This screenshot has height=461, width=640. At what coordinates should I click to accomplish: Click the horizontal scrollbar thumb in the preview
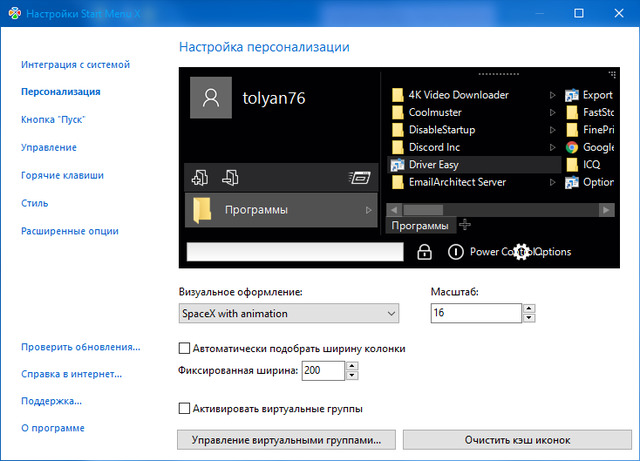(x=423, y=210)
